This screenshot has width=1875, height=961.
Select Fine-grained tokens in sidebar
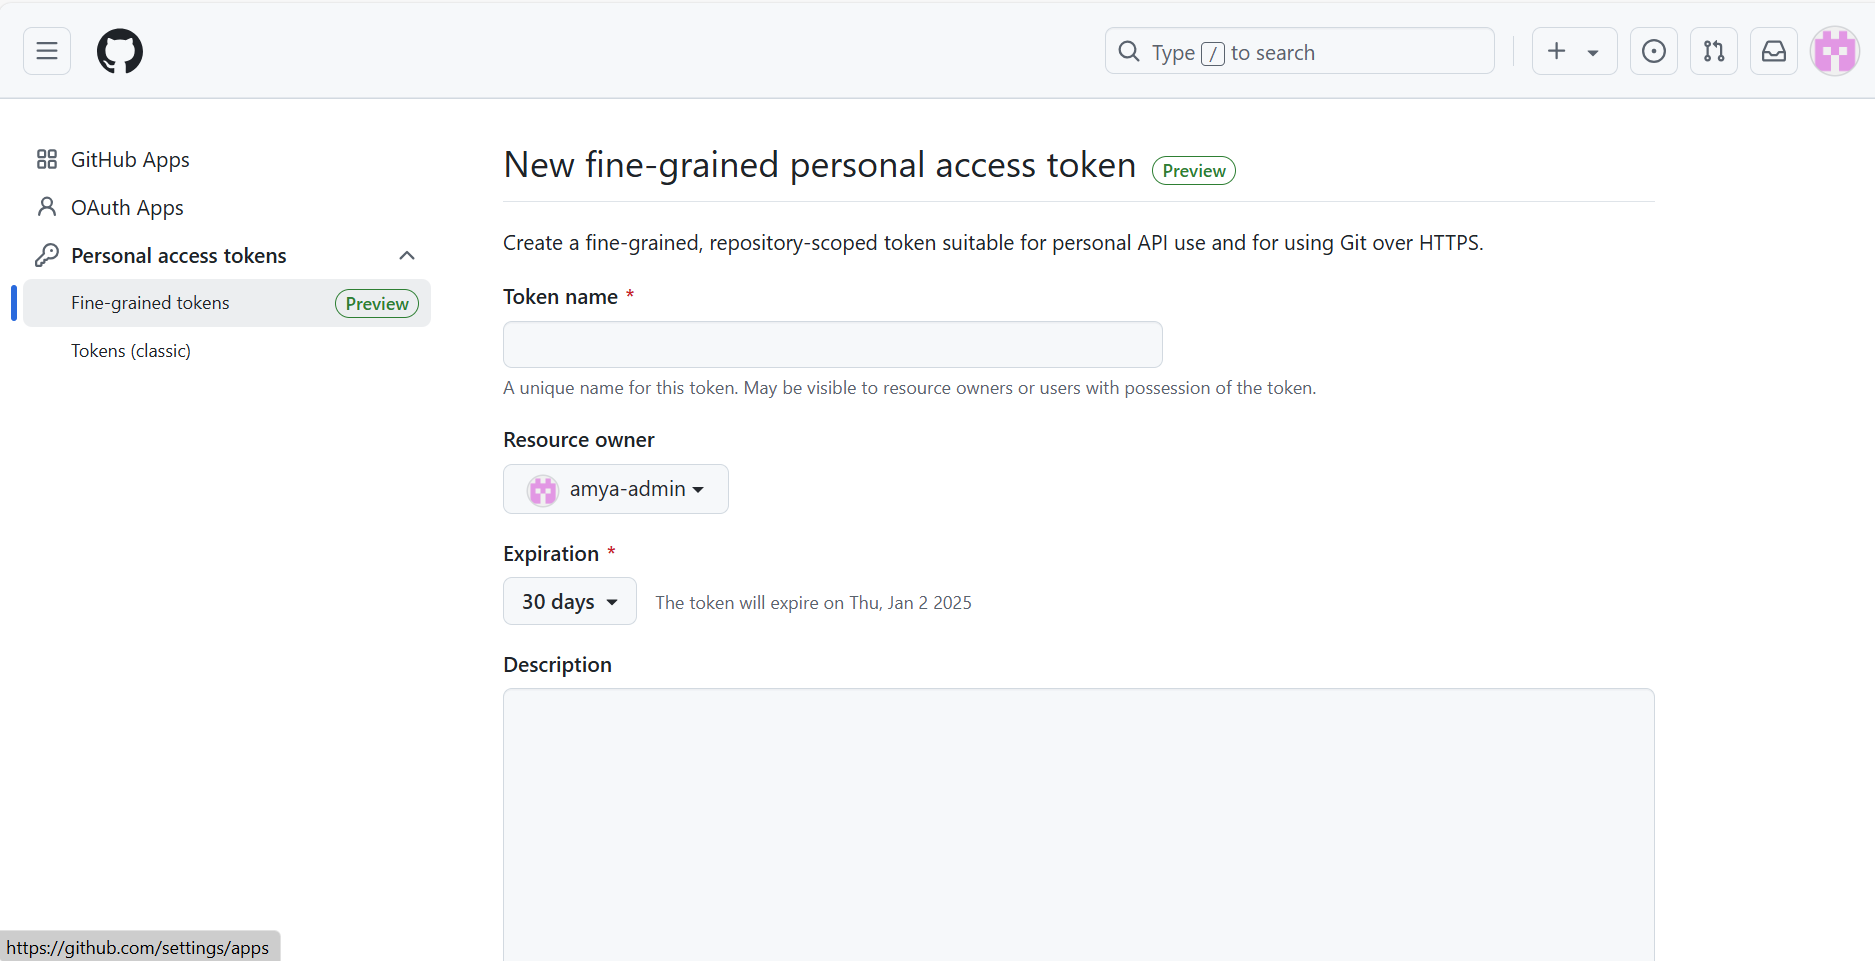point(150,303)
